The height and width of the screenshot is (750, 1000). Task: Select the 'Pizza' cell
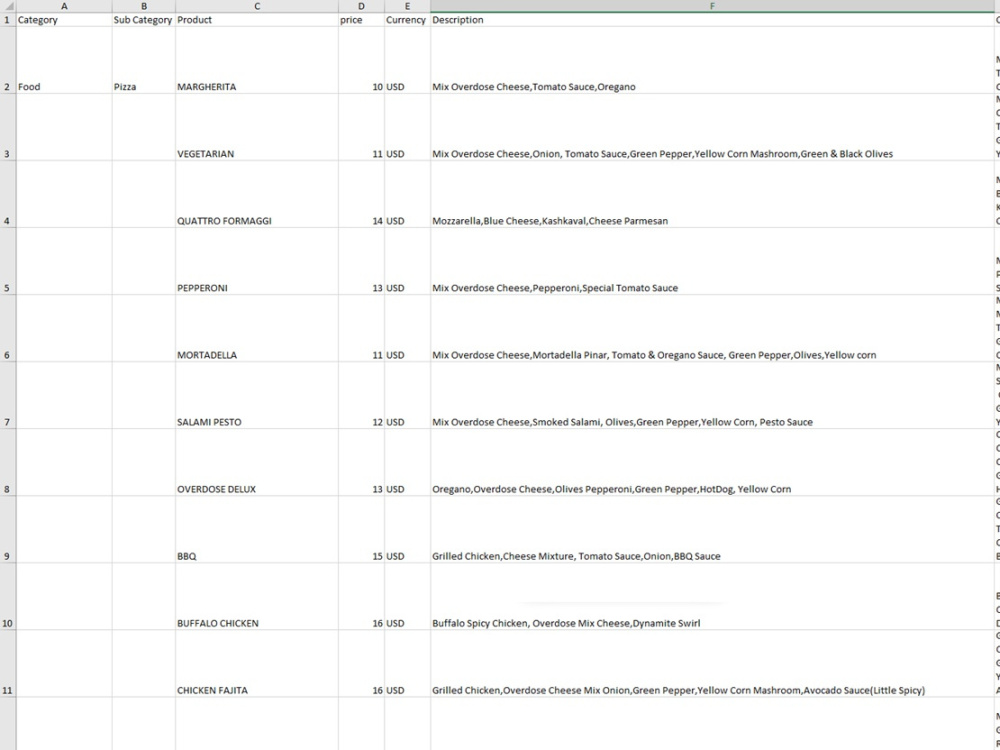[x=143, y=60]
